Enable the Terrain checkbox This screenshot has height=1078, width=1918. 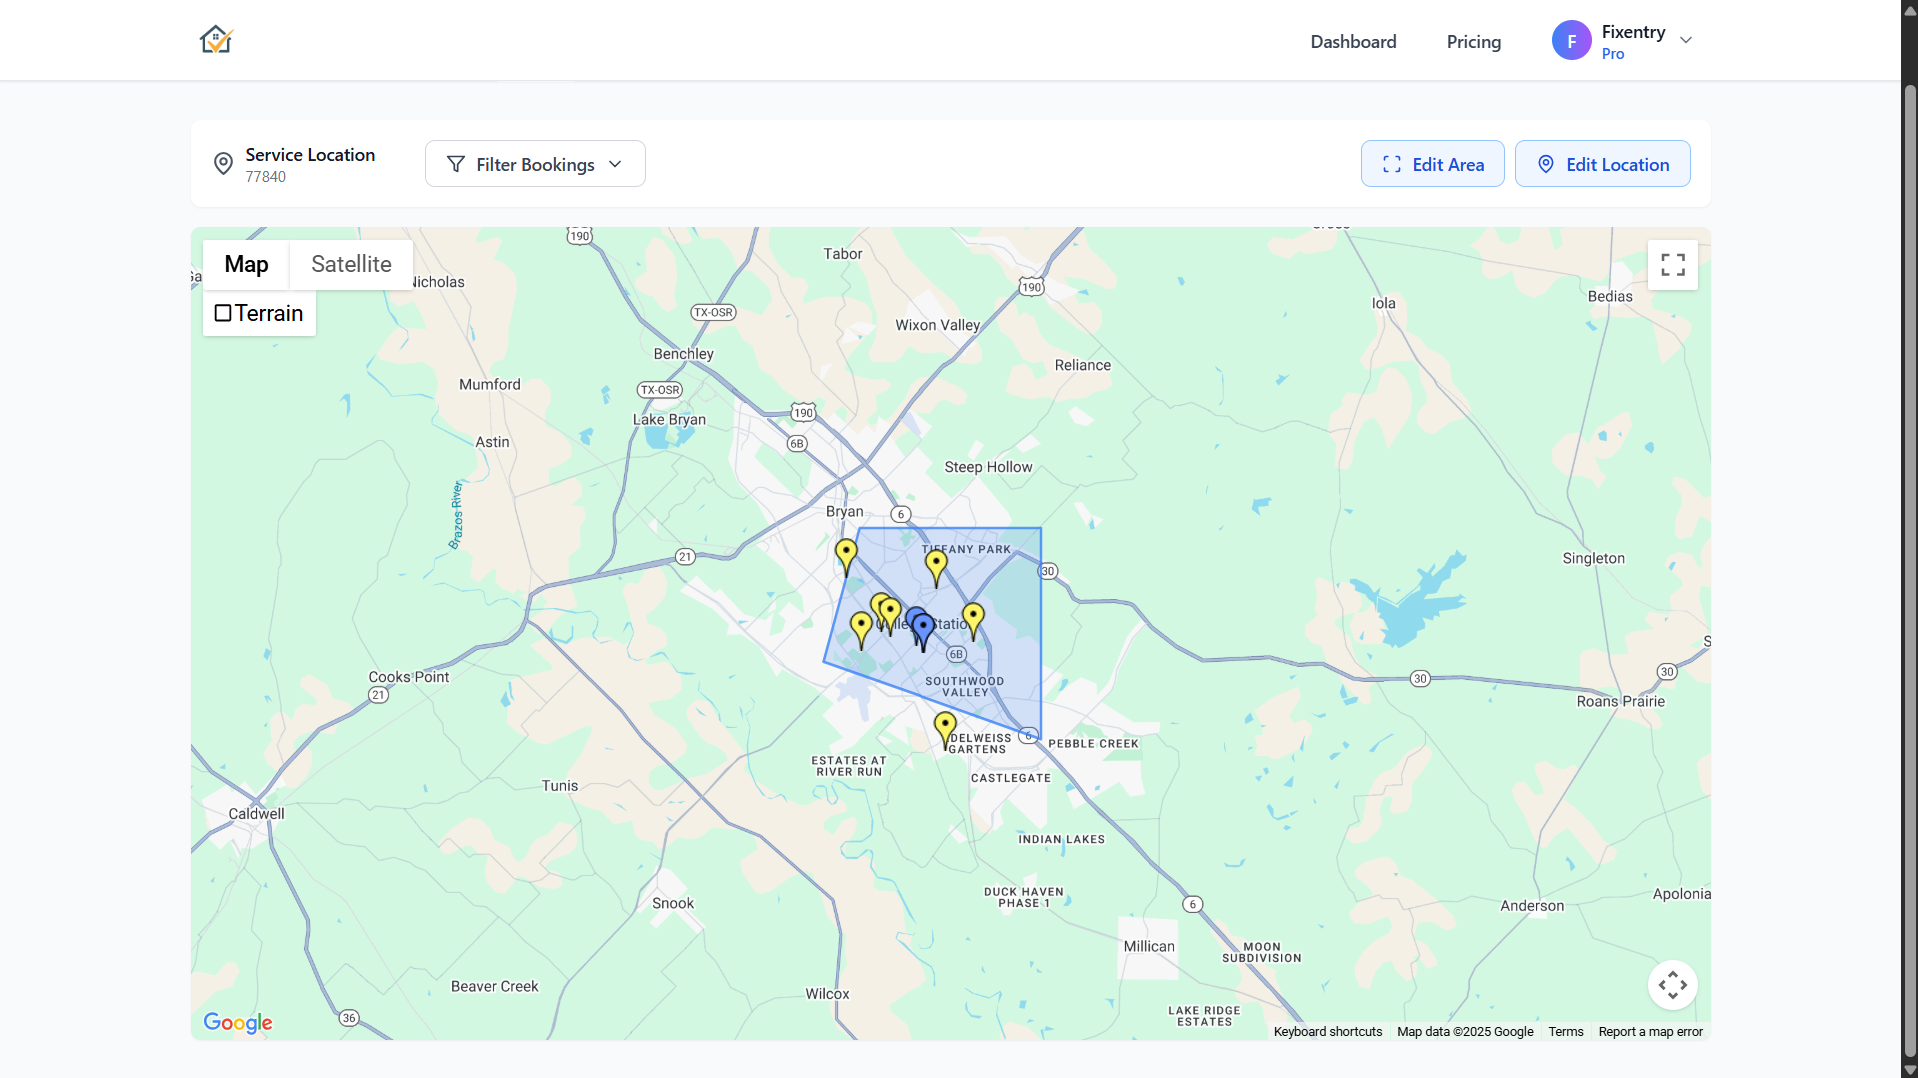tap(223, 313)
